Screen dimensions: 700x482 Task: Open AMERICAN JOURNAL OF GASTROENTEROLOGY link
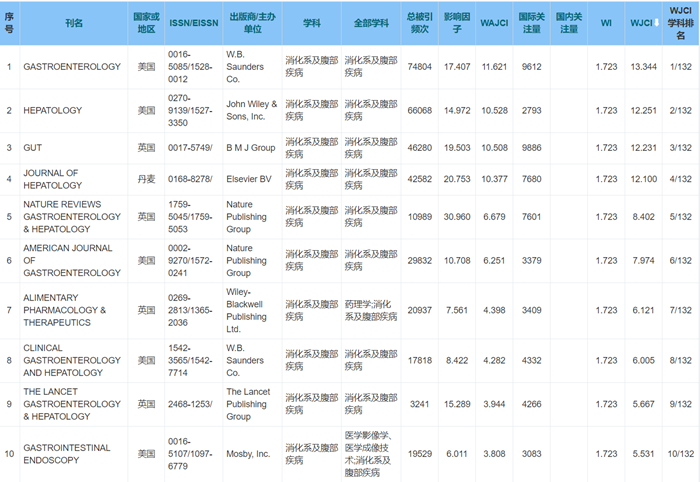(68, 260)
